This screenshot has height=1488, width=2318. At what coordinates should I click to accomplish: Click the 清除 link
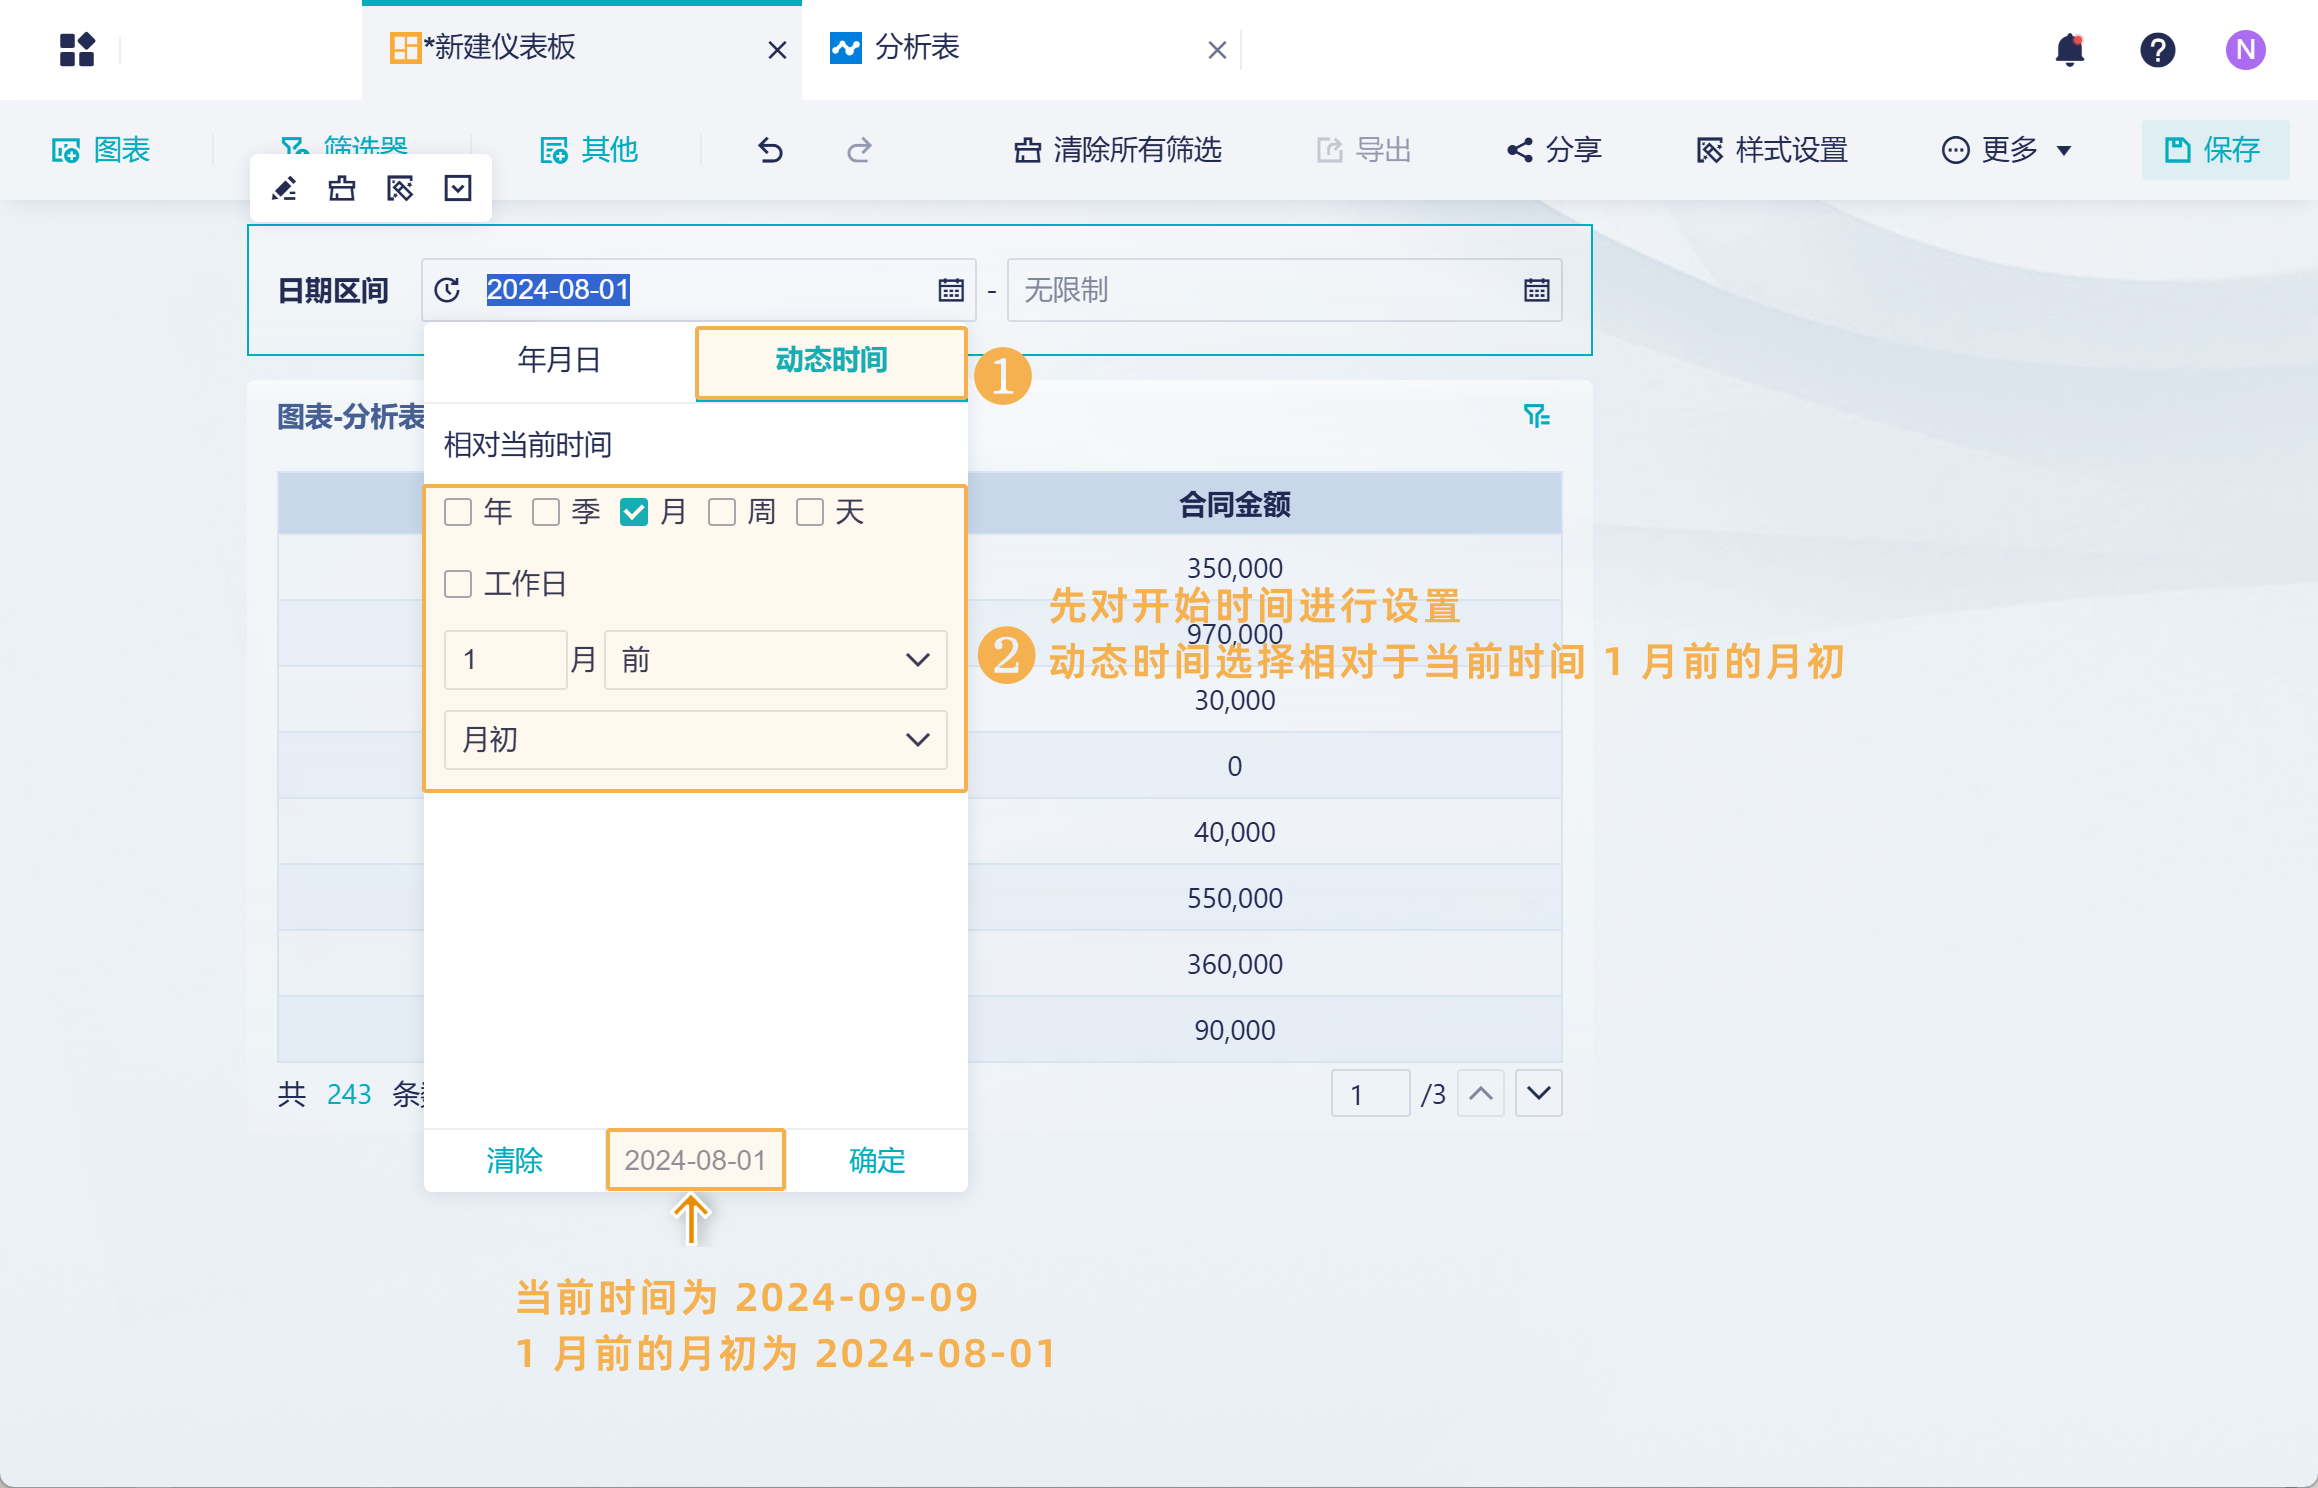click(x=514, y=1160)
